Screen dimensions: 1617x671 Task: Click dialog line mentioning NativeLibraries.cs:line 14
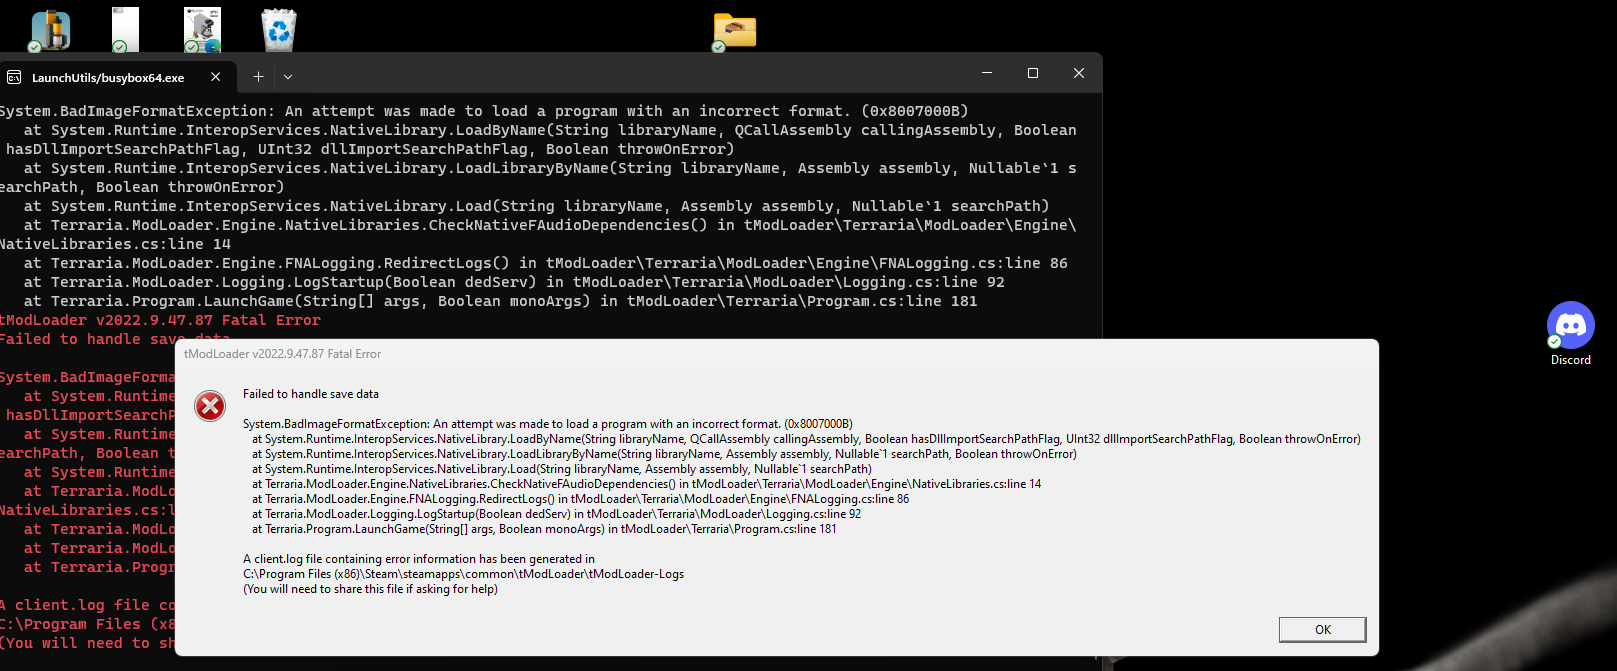coord(647,484)
